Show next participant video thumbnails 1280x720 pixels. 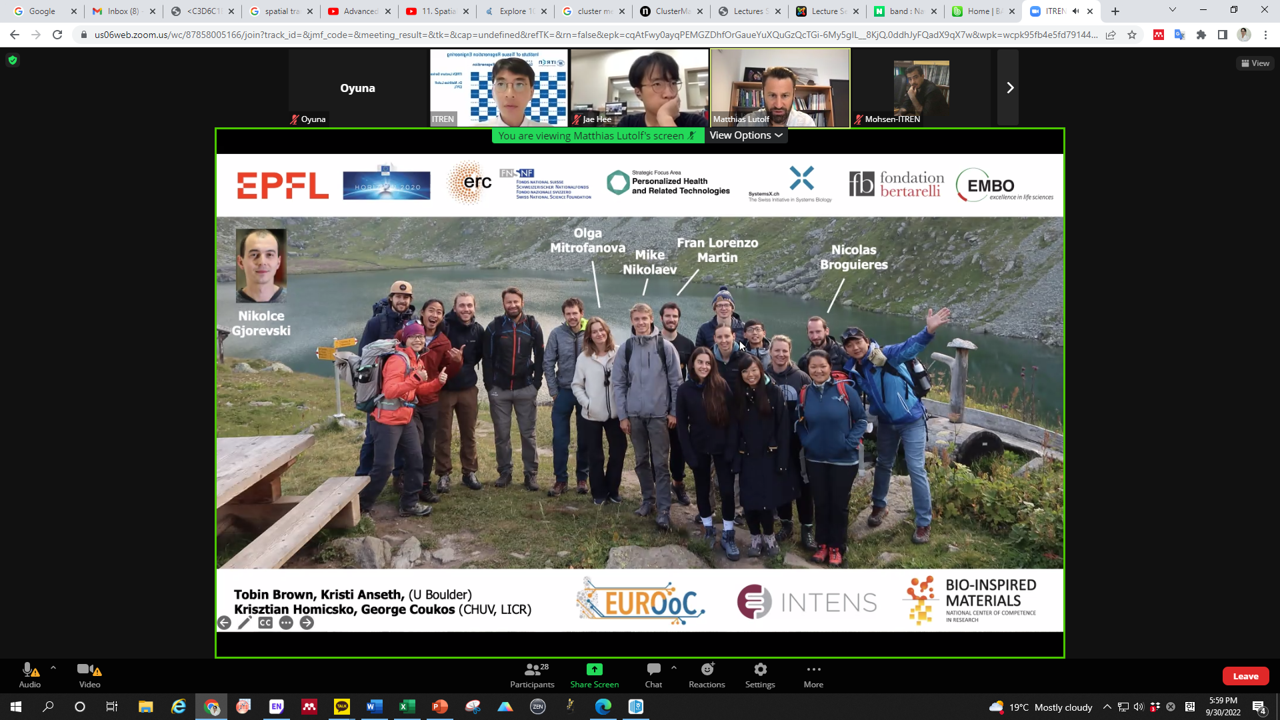pos(1009,88)
